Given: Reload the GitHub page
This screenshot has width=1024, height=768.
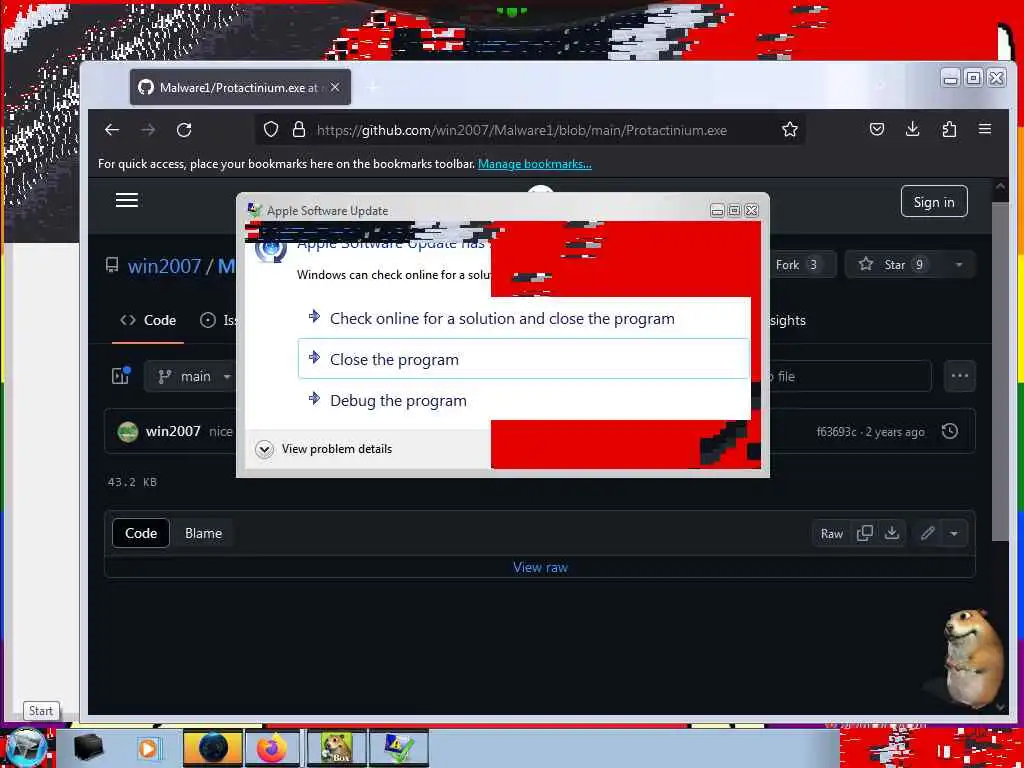Looking at the screenshot, I should point(184,130).
